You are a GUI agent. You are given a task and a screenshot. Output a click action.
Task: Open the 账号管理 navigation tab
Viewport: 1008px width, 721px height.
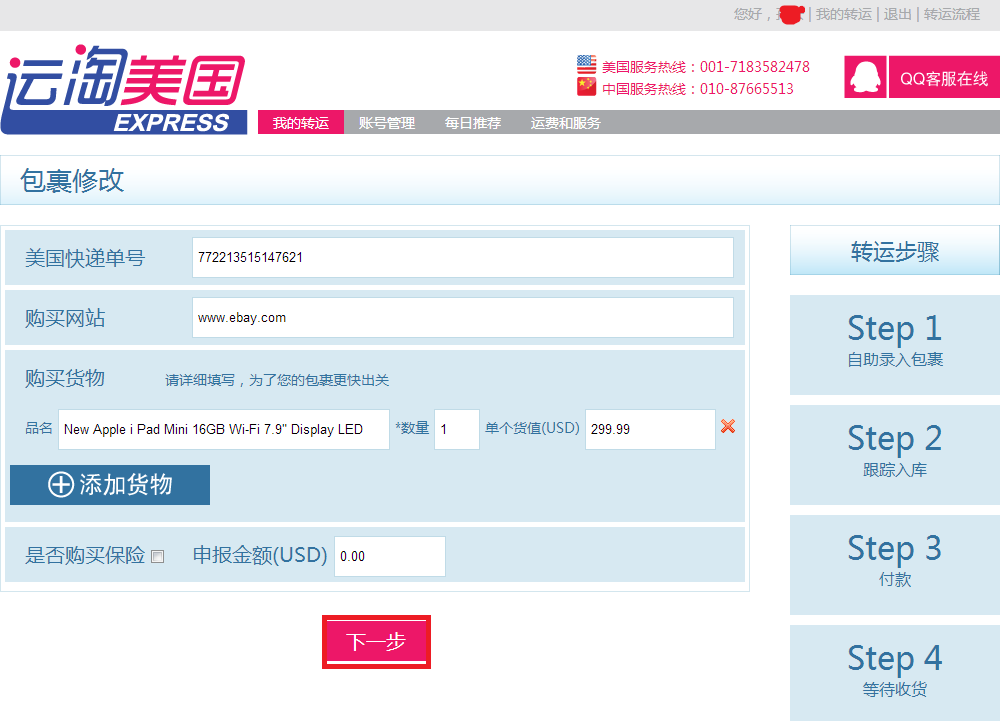tap(387, 122)
